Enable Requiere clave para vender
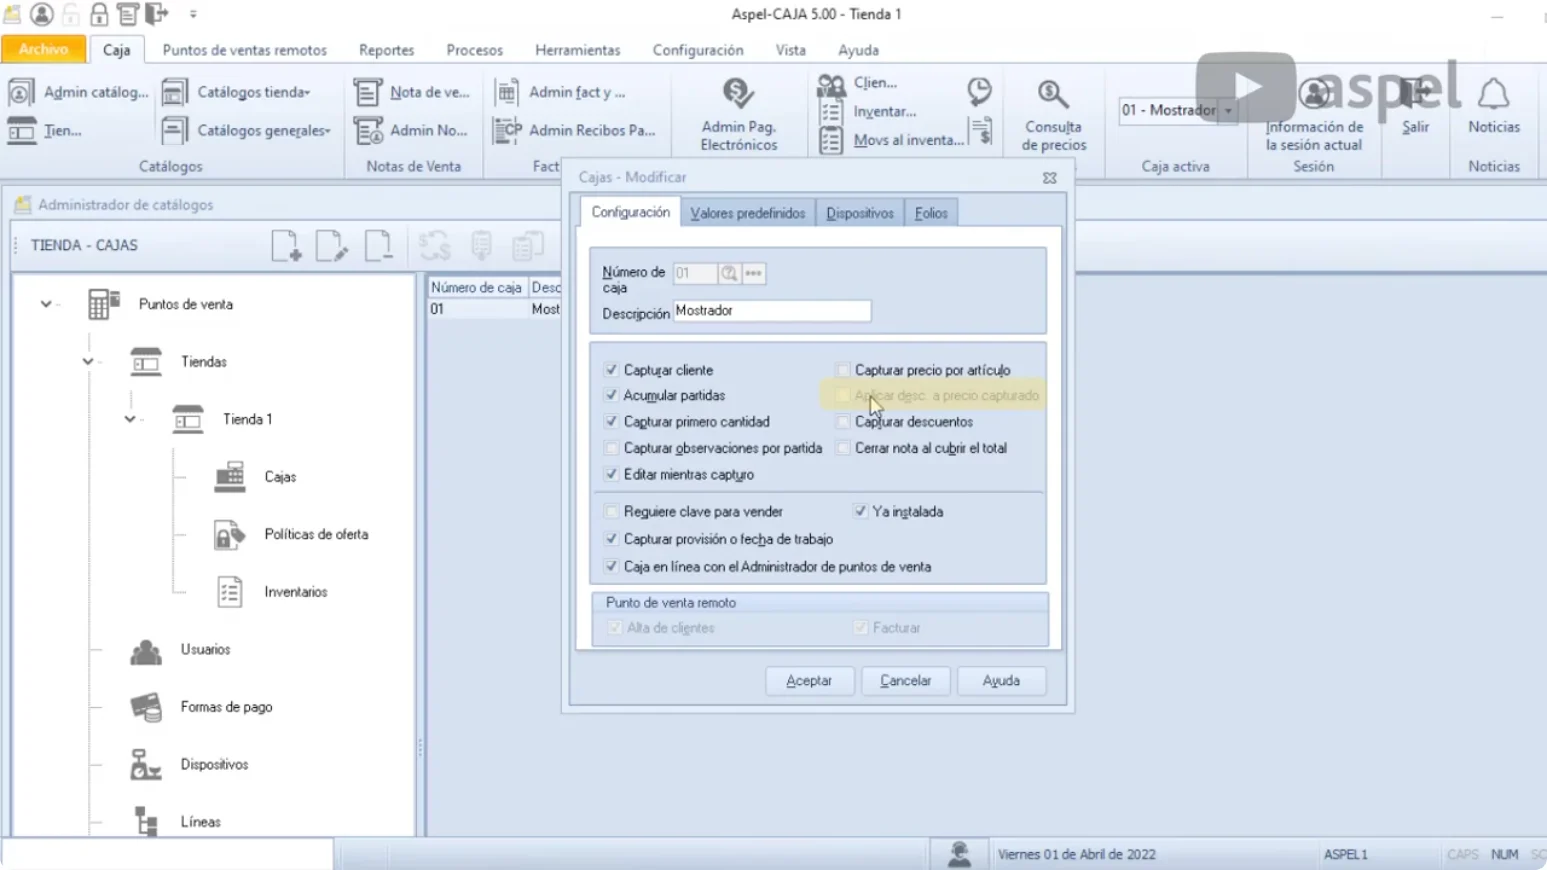 click(611, 512)
